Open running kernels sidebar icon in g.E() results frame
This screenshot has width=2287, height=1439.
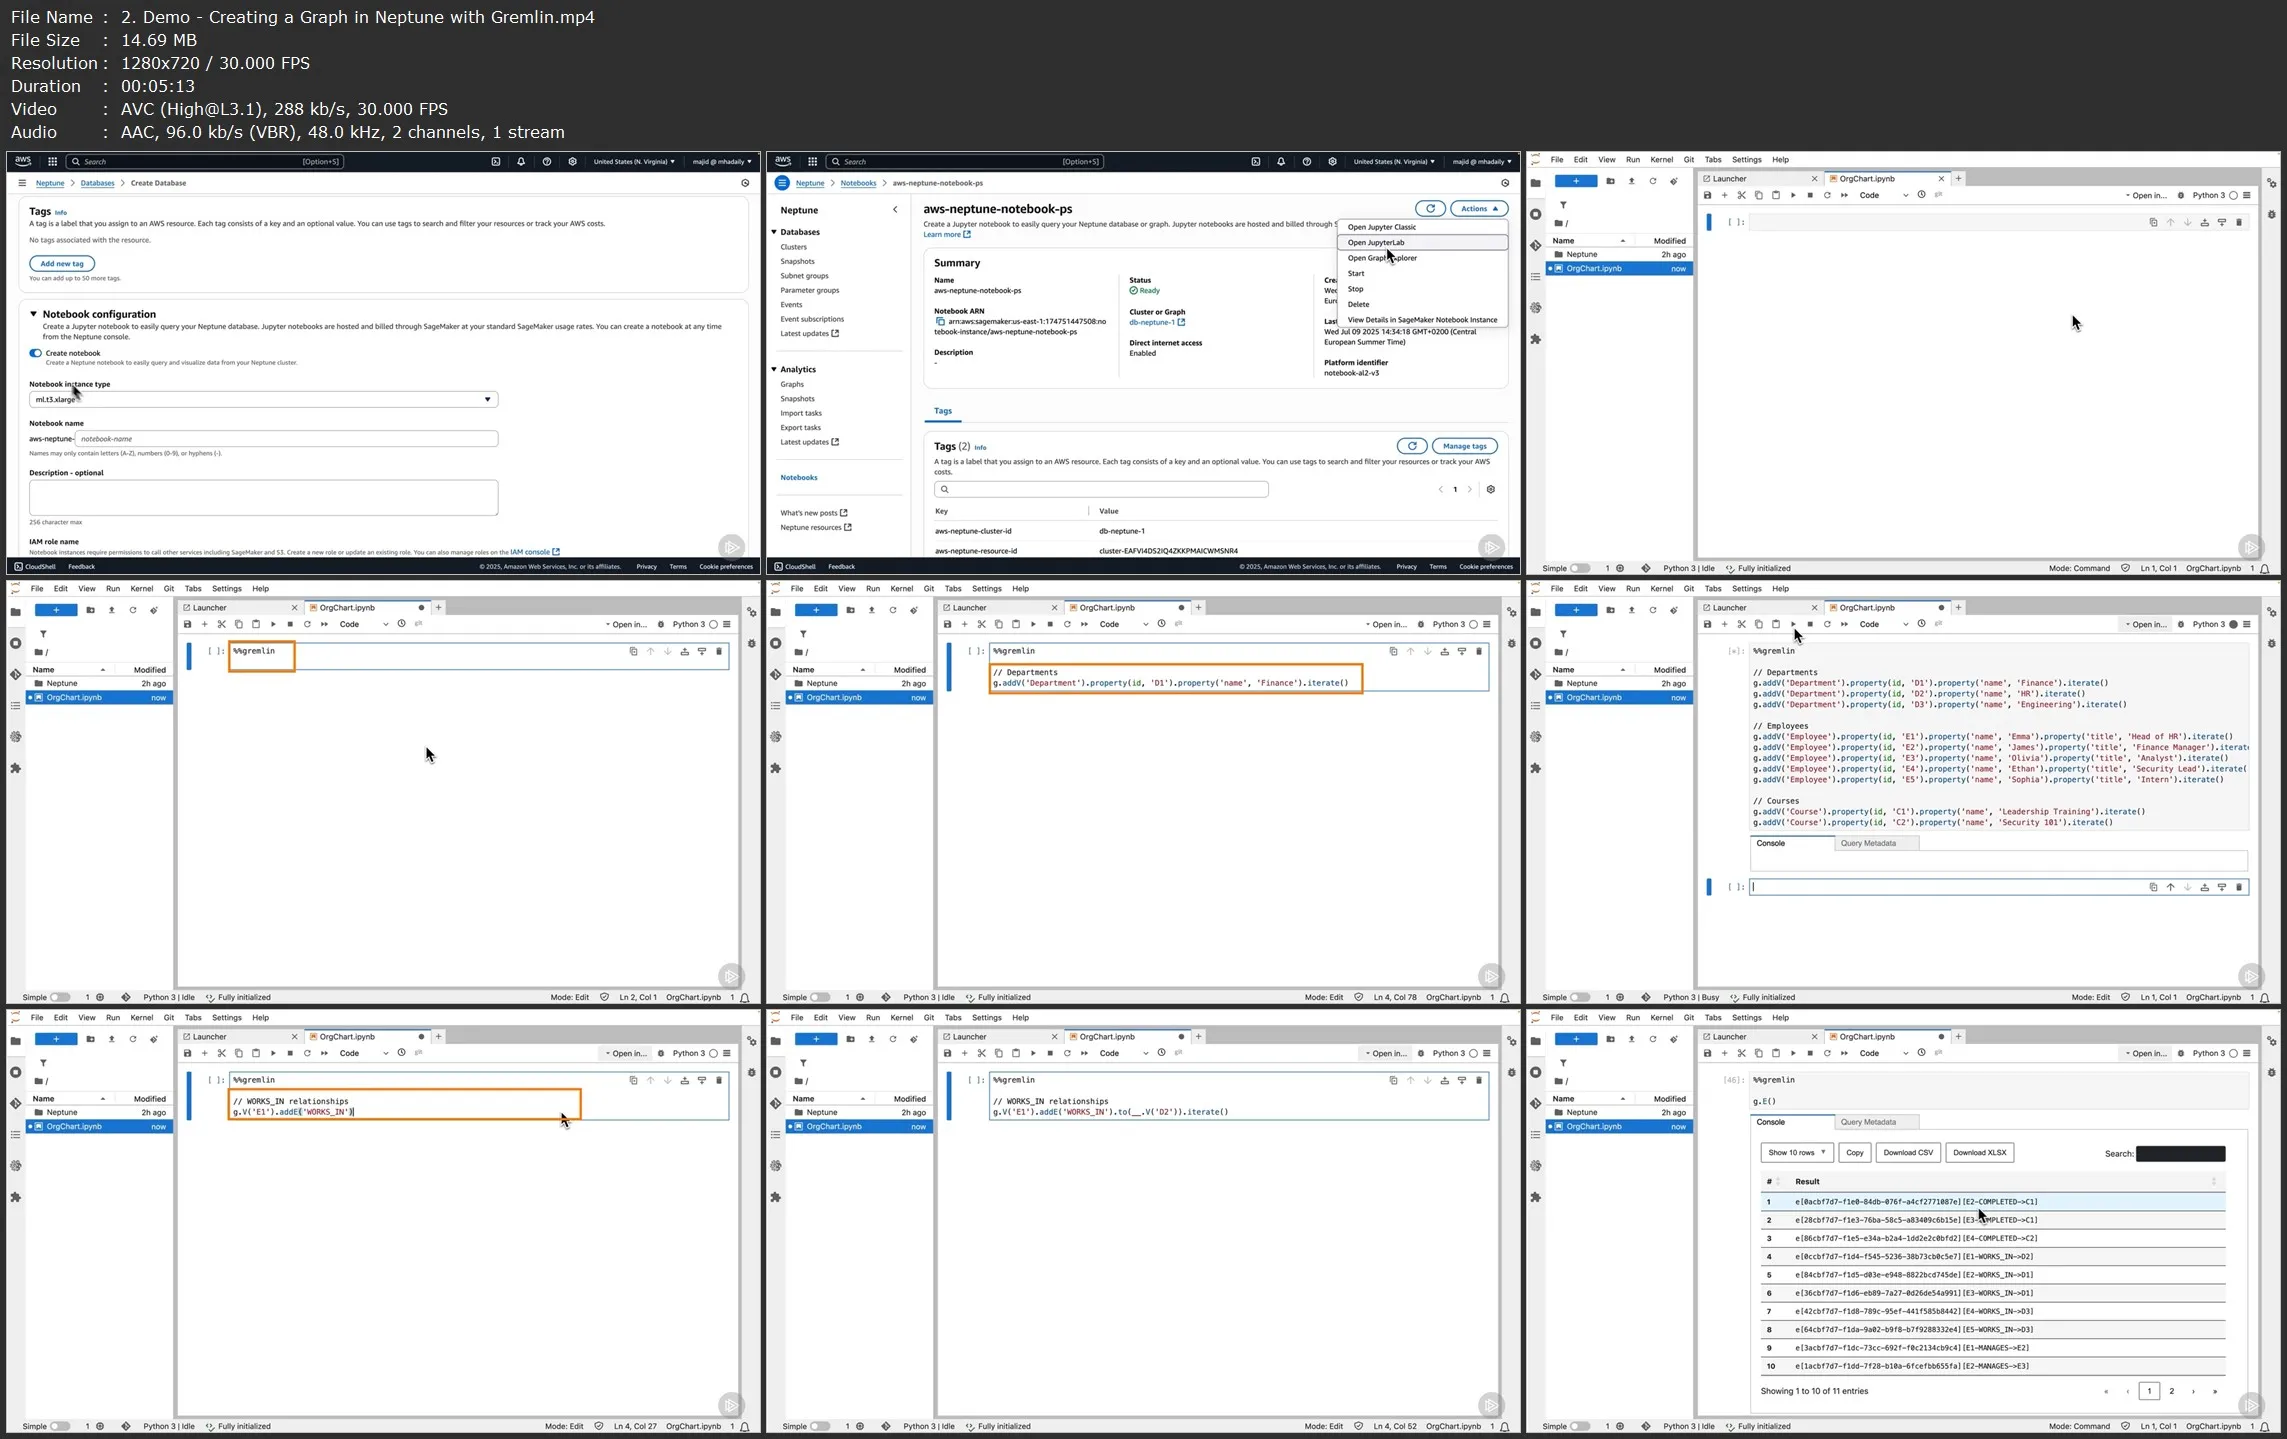[x=1535, y=1072]
